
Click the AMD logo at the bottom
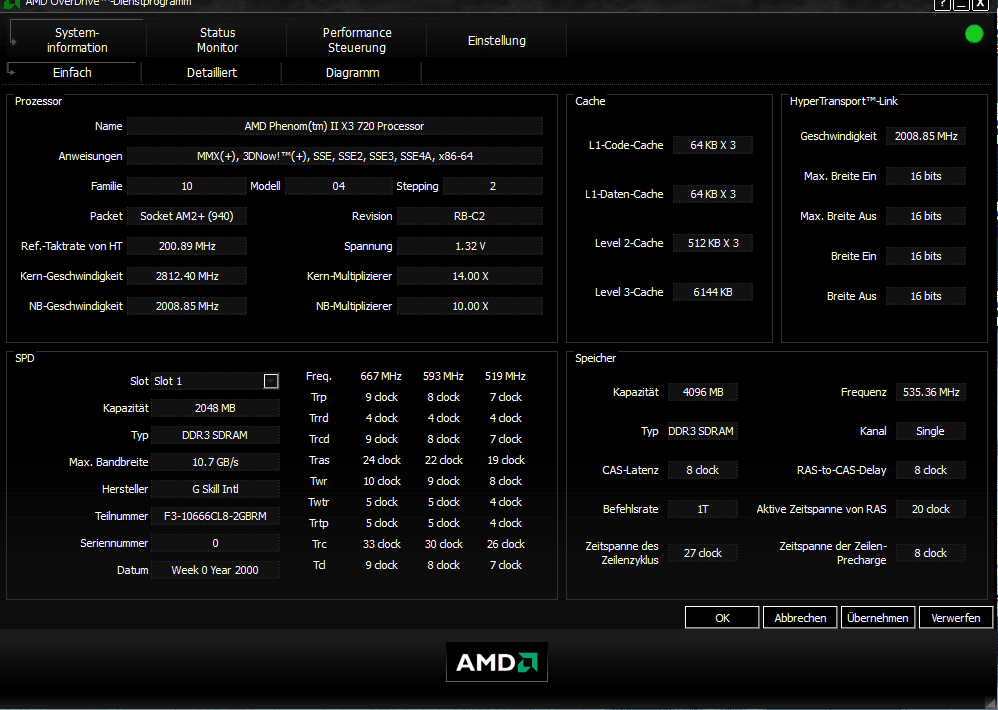tap(496, 662)
